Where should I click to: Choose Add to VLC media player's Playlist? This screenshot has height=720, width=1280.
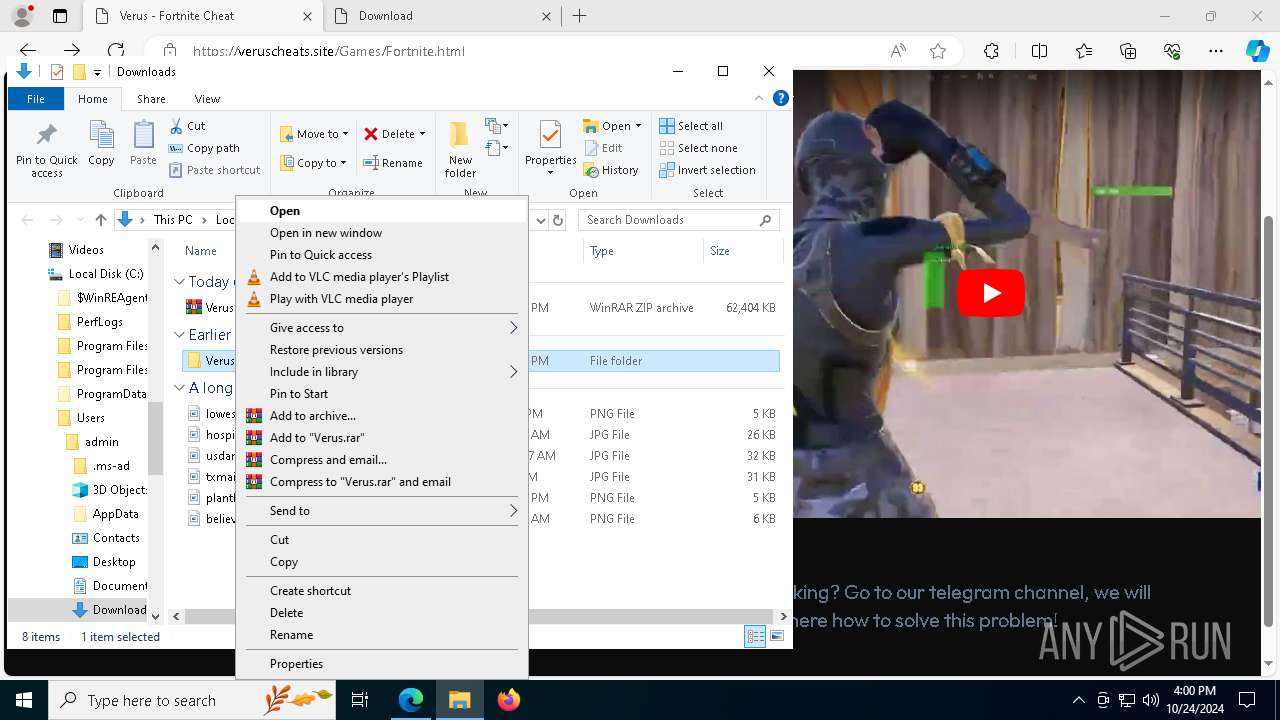pyautogui.click(x=382, y=277)
